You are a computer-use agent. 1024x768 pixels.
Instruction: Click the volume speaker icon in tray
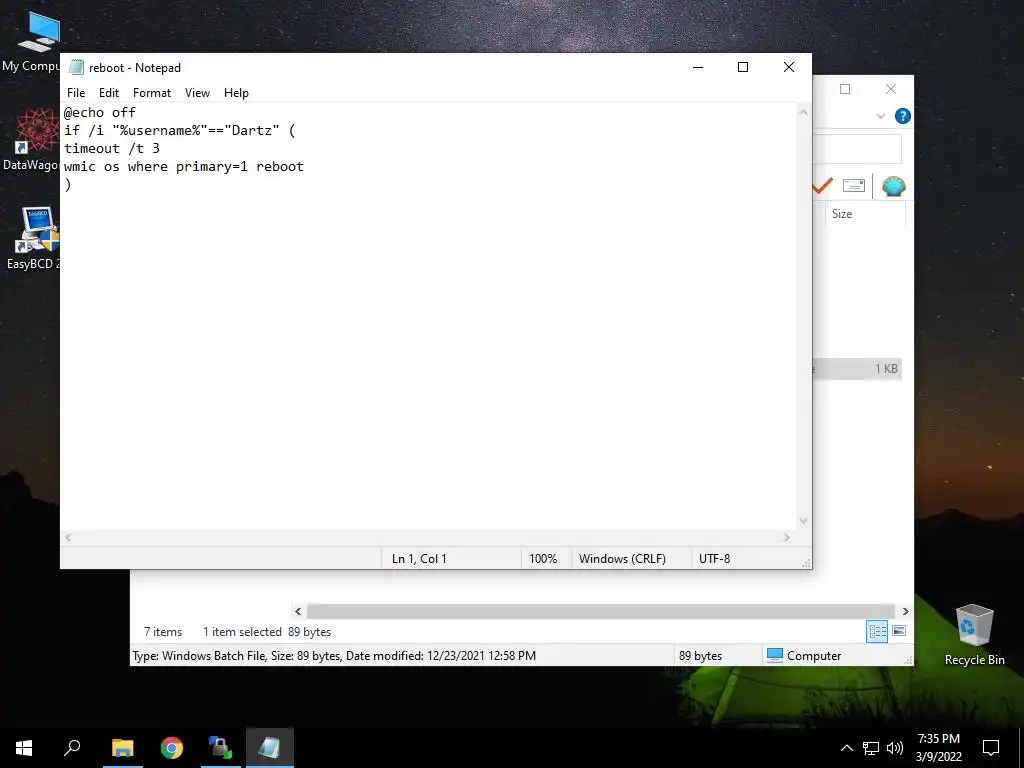895,748
